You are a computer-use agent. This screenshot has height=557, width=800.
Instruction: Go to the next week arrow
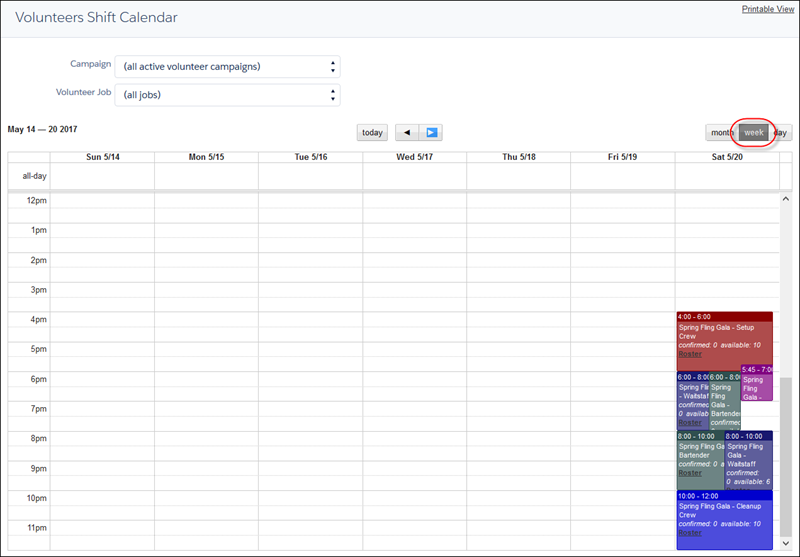coord(431,133)
